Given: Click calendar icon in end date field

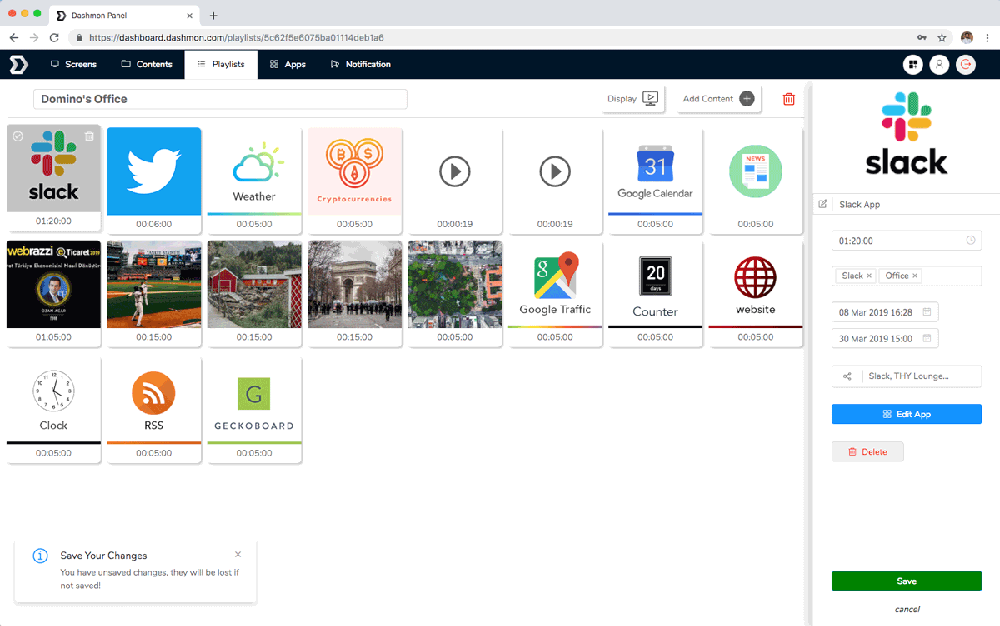Looking at the screenshot, I should click(927, 338).
